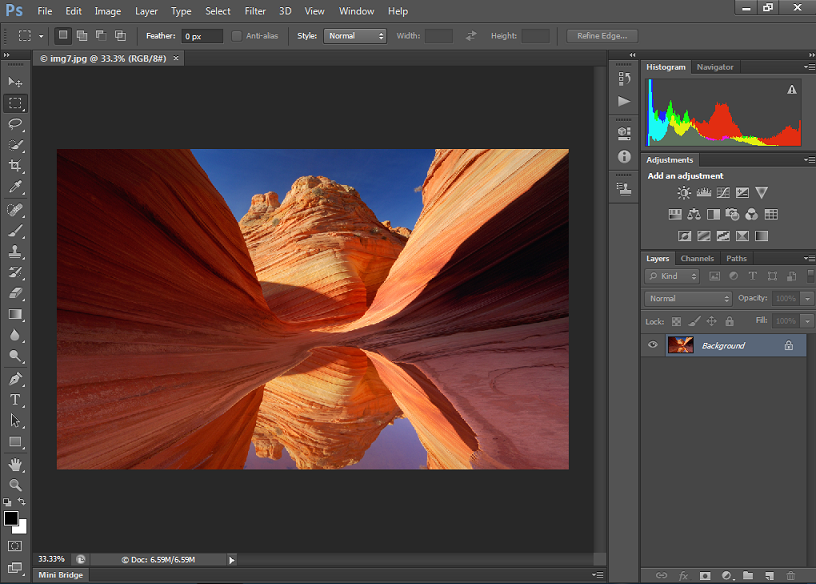
Task: Enable the Anti-alias checkbox
Action: click(x=236, y=35)
